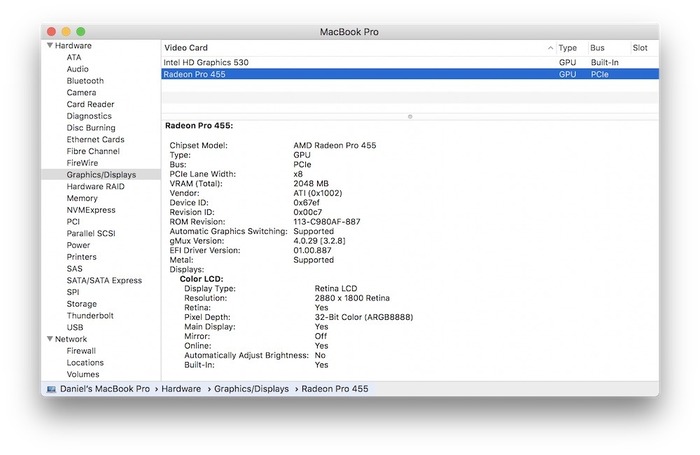Select the Intel HD Graphics 530 row

pyautogui.click(x=410, y=63)
